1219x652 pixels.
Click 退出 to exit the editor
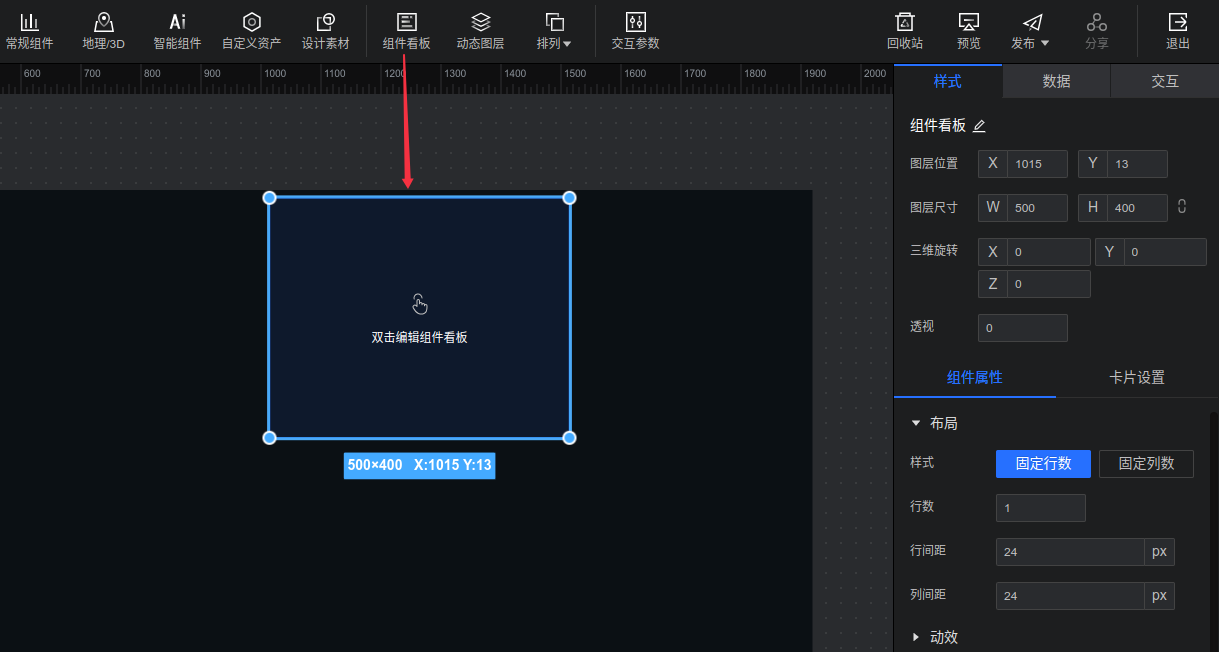point(1178,31)
